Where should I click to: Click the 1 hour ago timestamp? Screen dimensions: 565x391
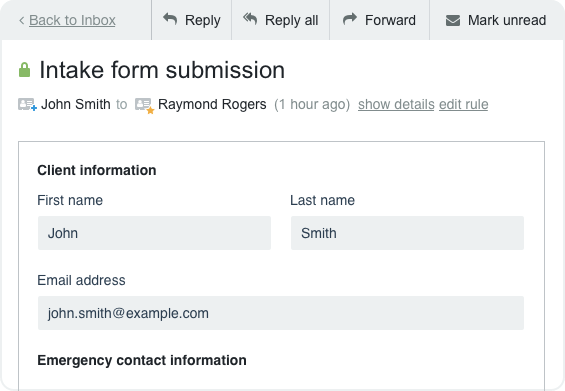coord(312,105)
